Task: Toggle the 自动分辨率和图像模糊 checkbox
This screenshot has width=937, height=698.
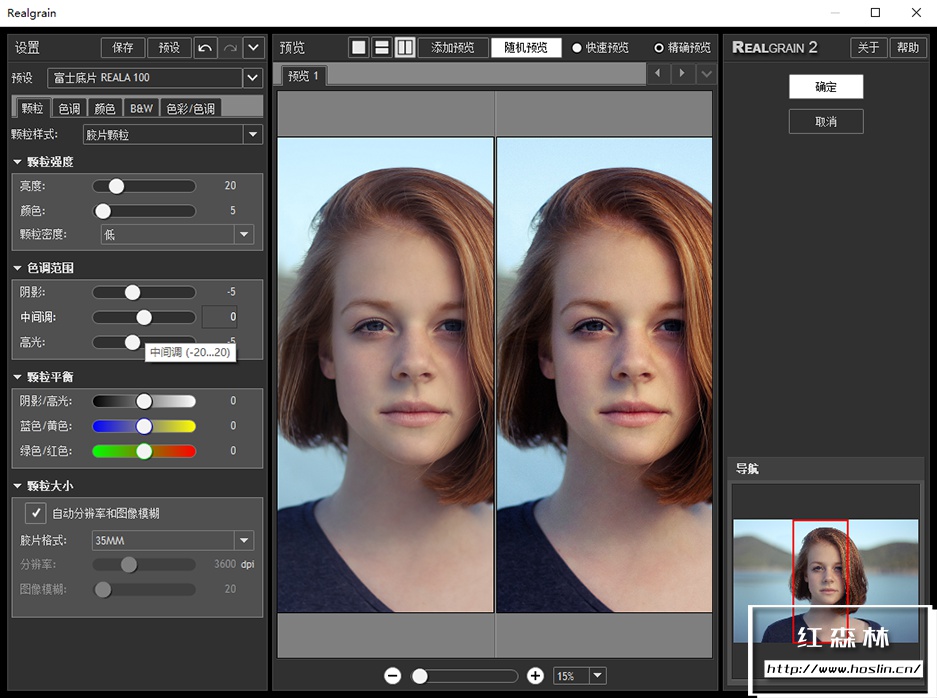Action: tap(36, 513)
